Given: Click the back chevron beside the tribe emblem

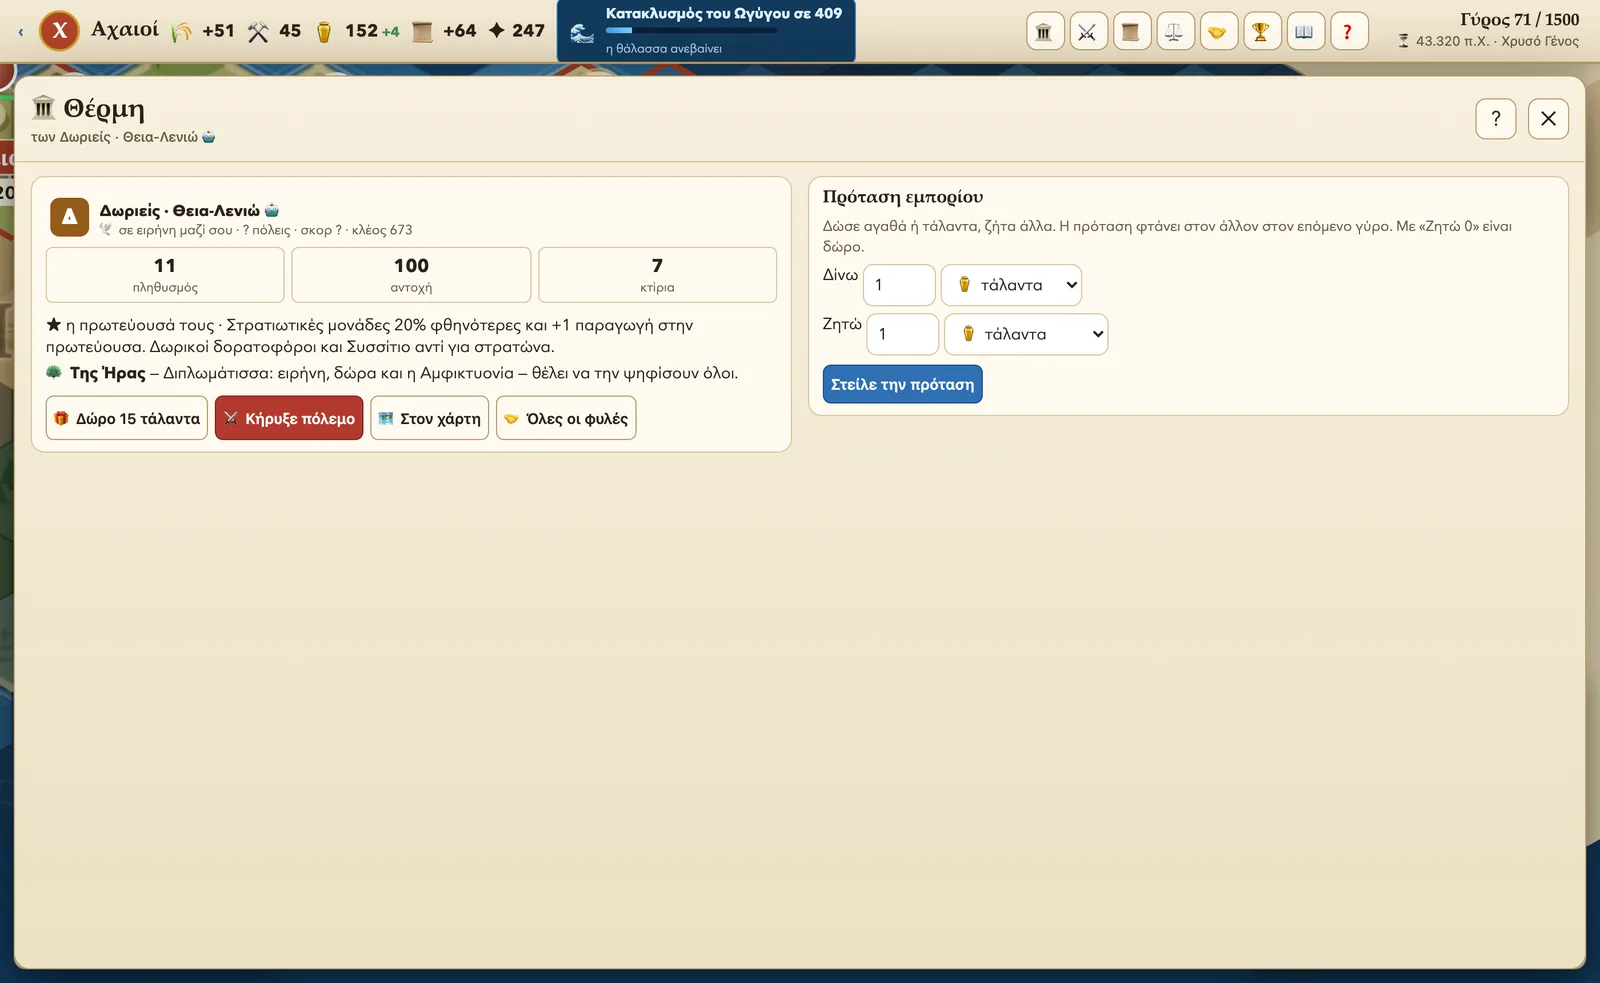Looking at the screenshot, I should [21, 32].
